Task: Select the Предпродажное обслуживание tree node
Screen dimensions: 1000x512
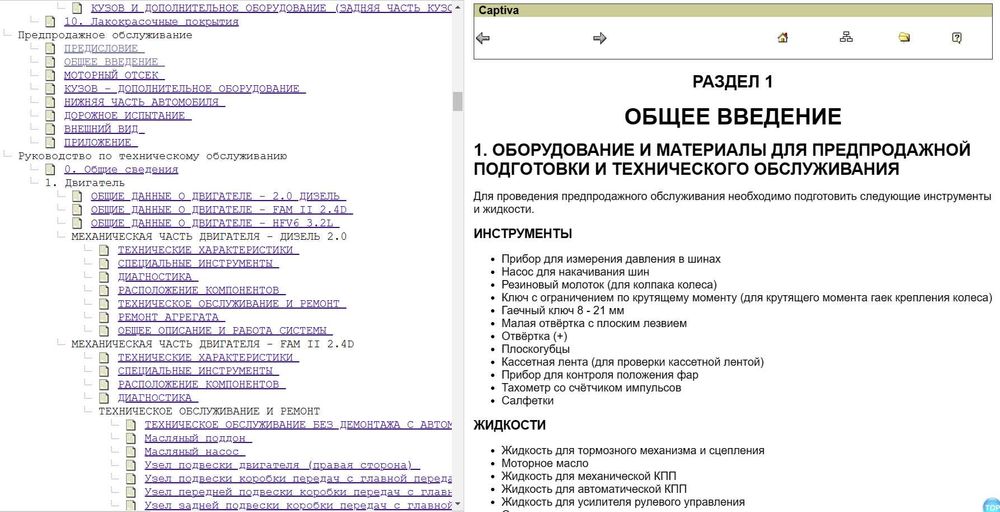Action: coord(105,35)
